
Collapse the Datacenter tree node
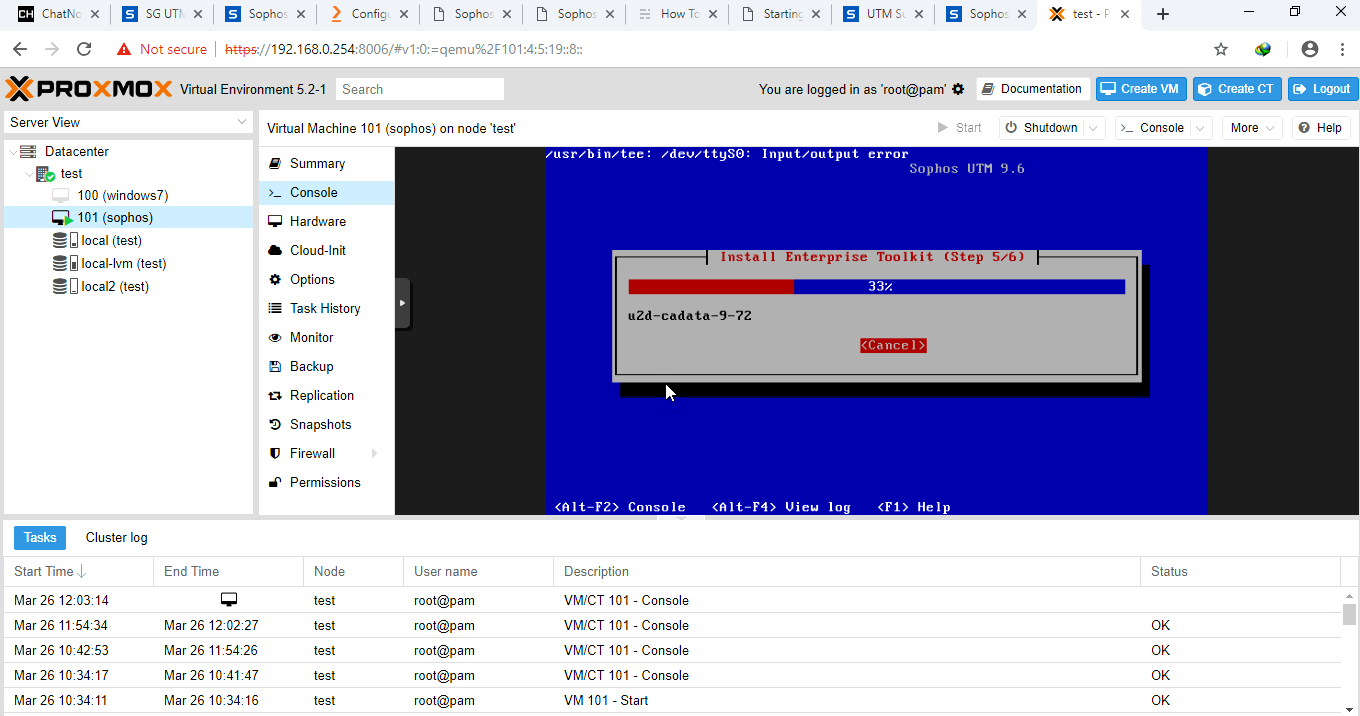click(12, 151)
